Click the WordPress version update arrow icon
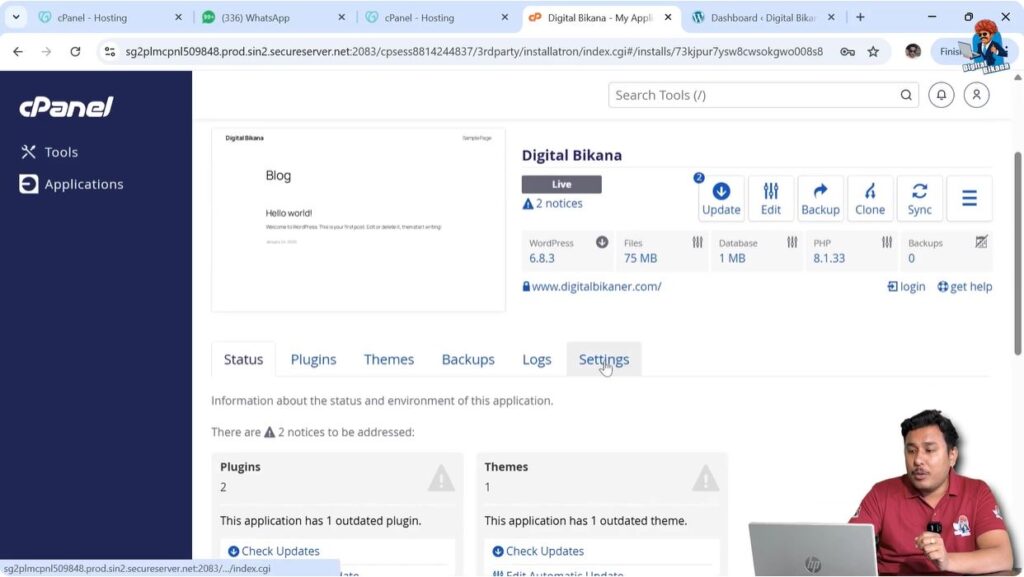1024x577 pixels. coord(602,242)
